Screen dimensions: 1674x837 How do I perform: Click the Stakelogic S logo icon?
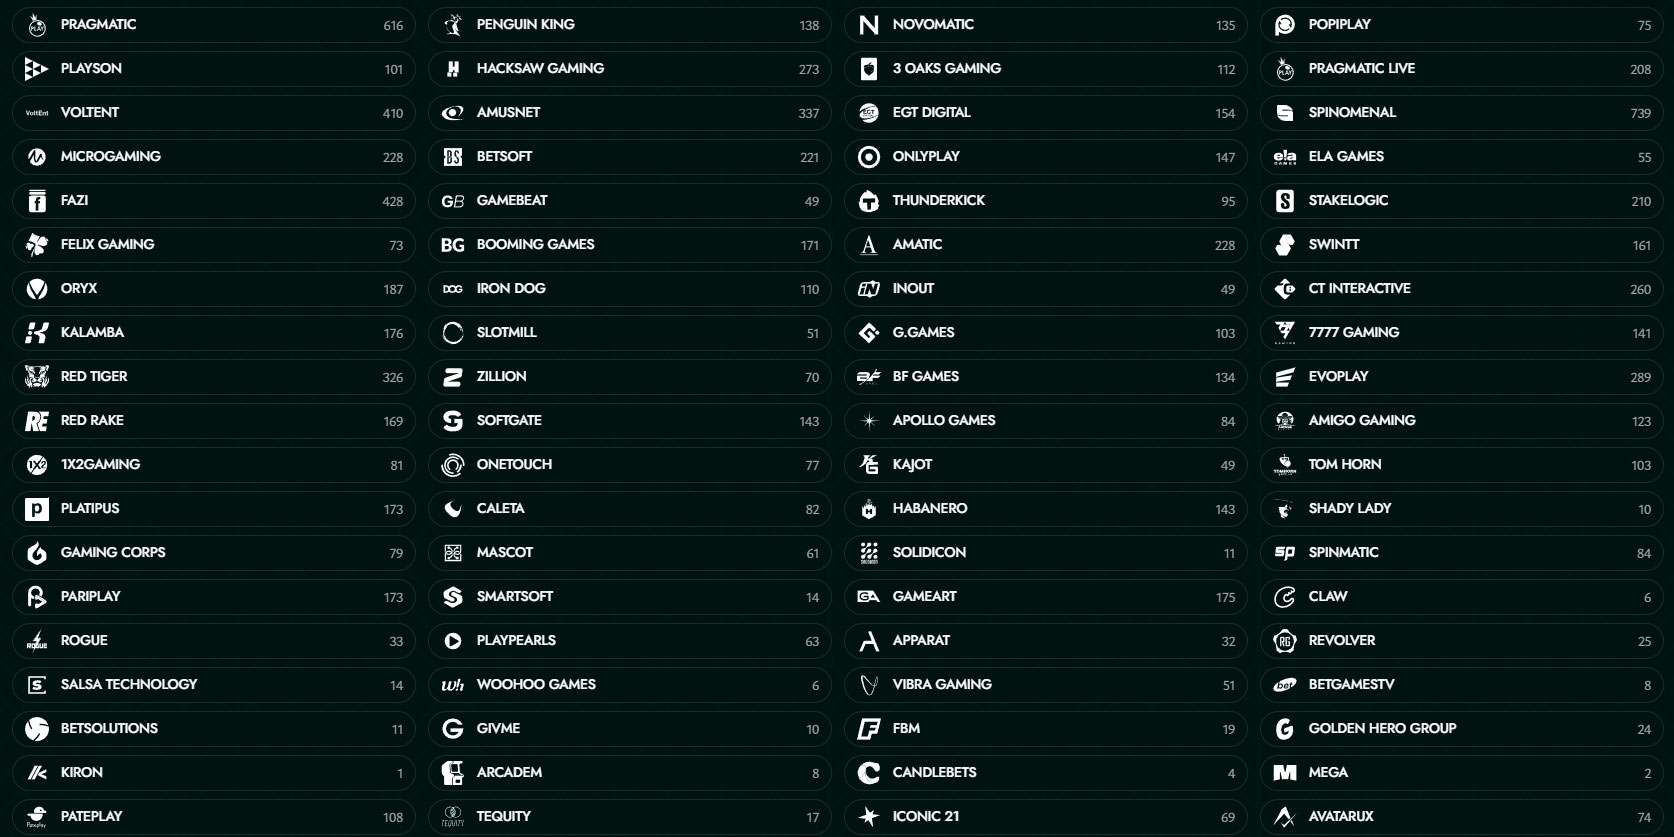point(1285,201)
